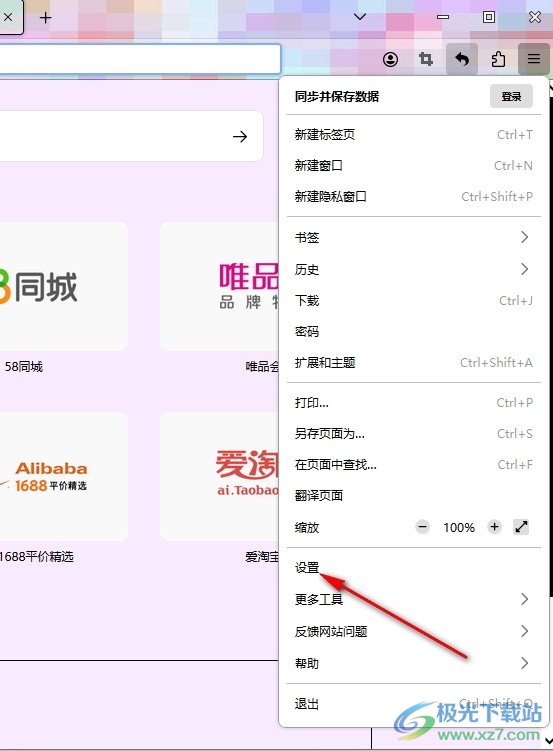Toggle the hamburger application menu
This screenshot has width=553, height=751.
click(534, 59)
